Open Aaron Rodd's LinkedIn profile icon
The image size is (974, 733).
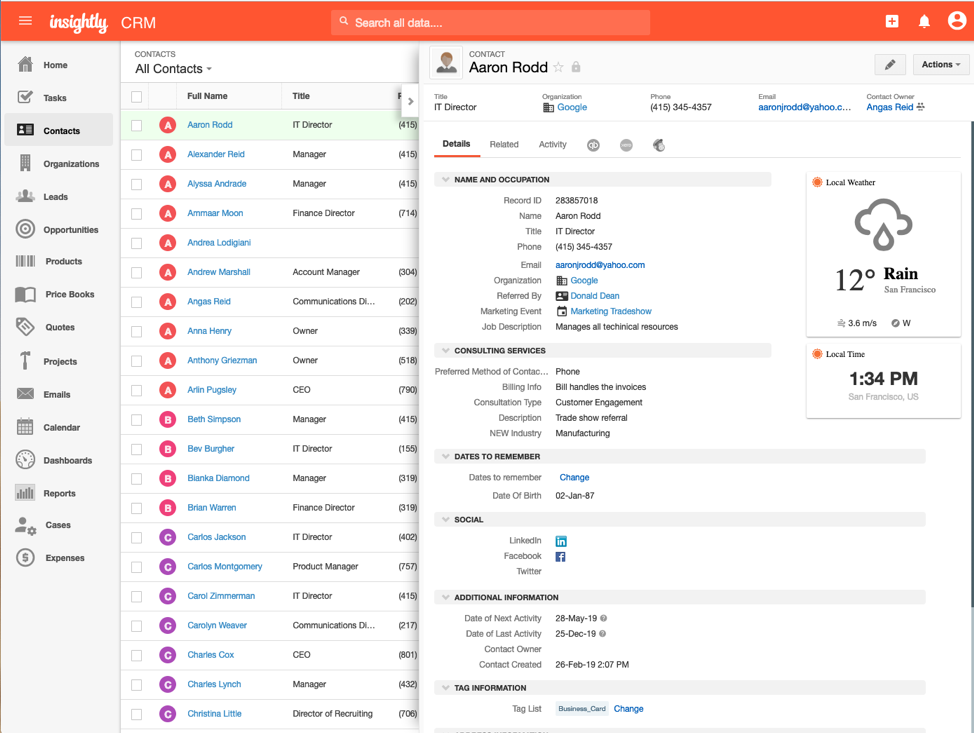(x=561, y=540)
